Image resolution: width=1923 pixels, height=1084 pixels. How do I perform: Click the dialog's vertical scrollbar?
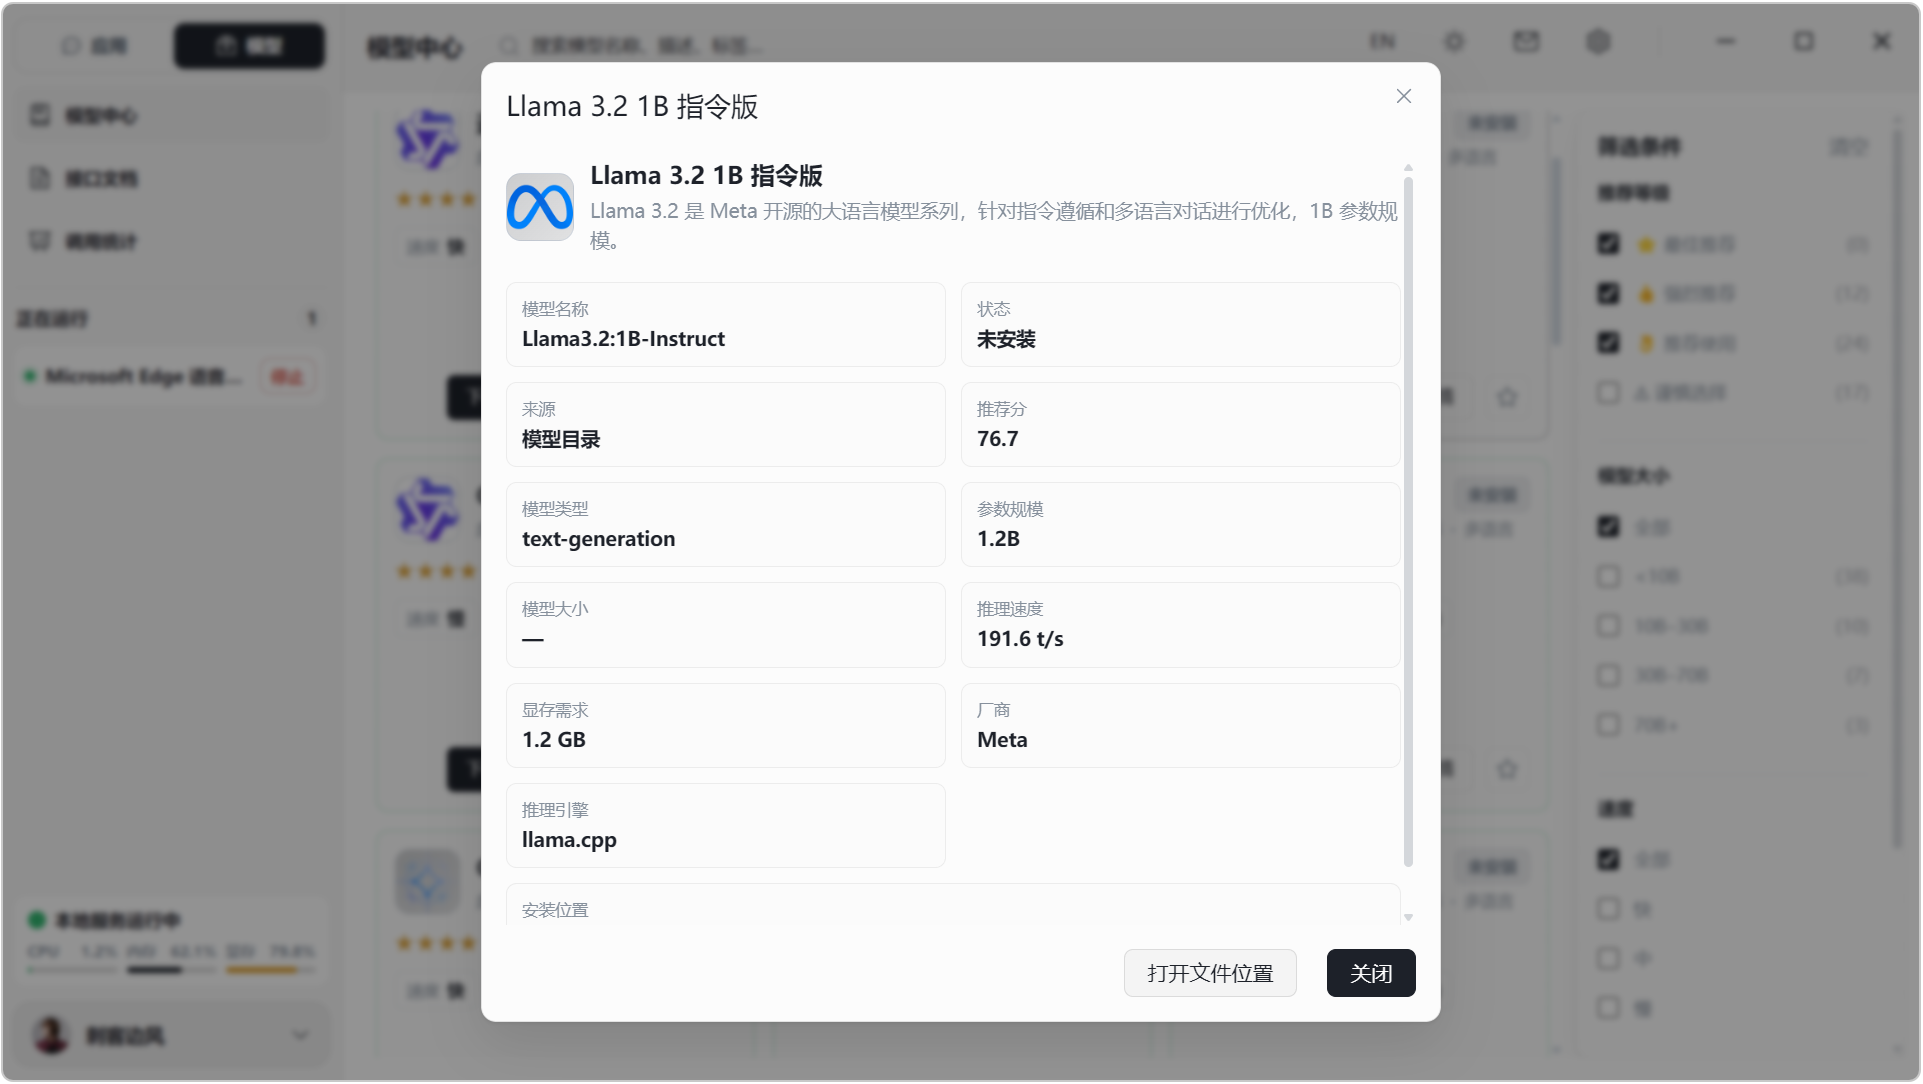pos(1409,522)
